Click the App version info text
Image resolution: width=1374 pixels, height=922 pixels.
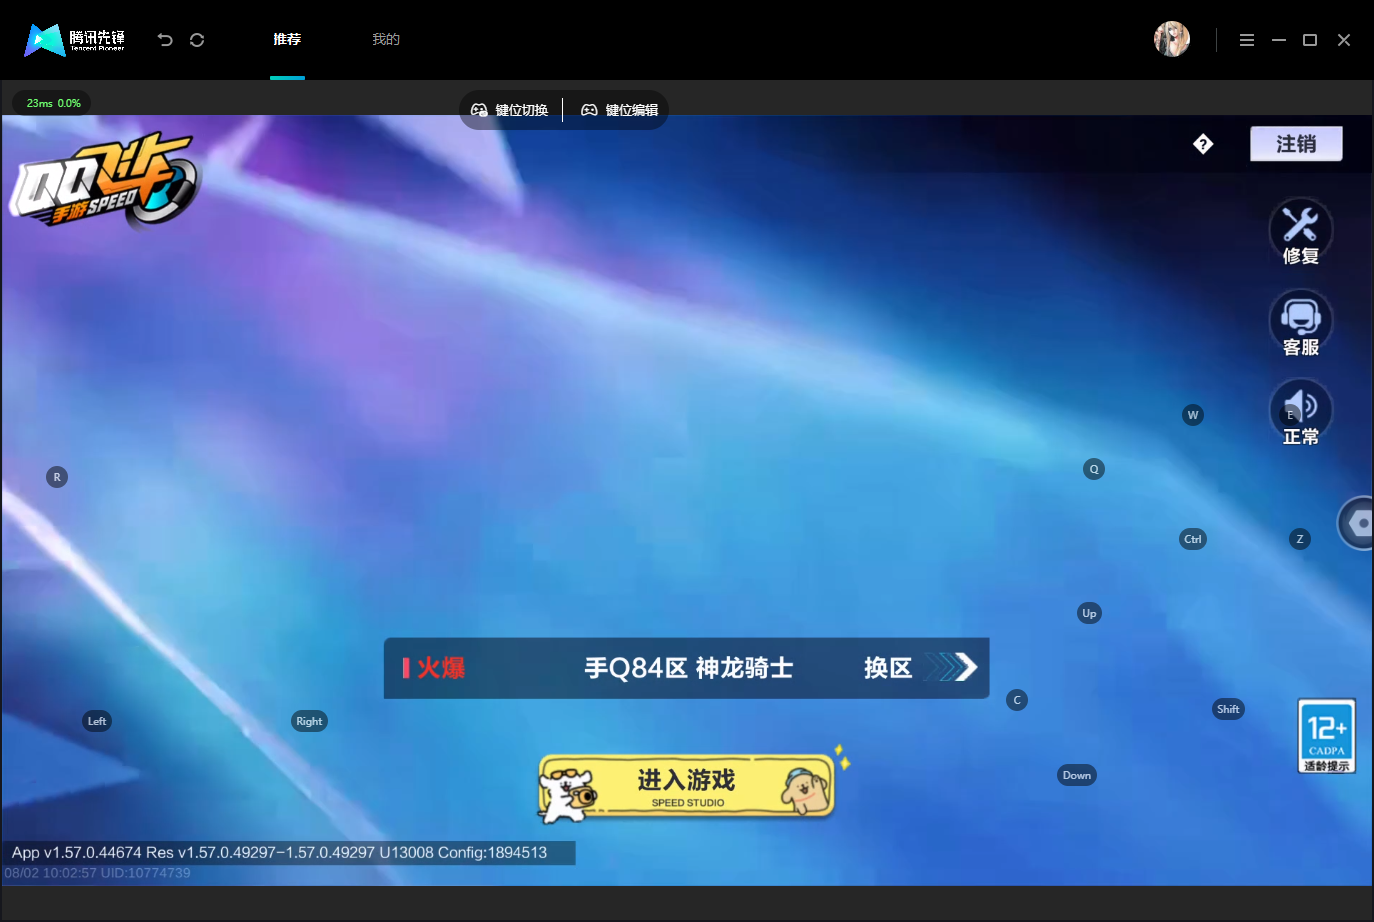280,853
